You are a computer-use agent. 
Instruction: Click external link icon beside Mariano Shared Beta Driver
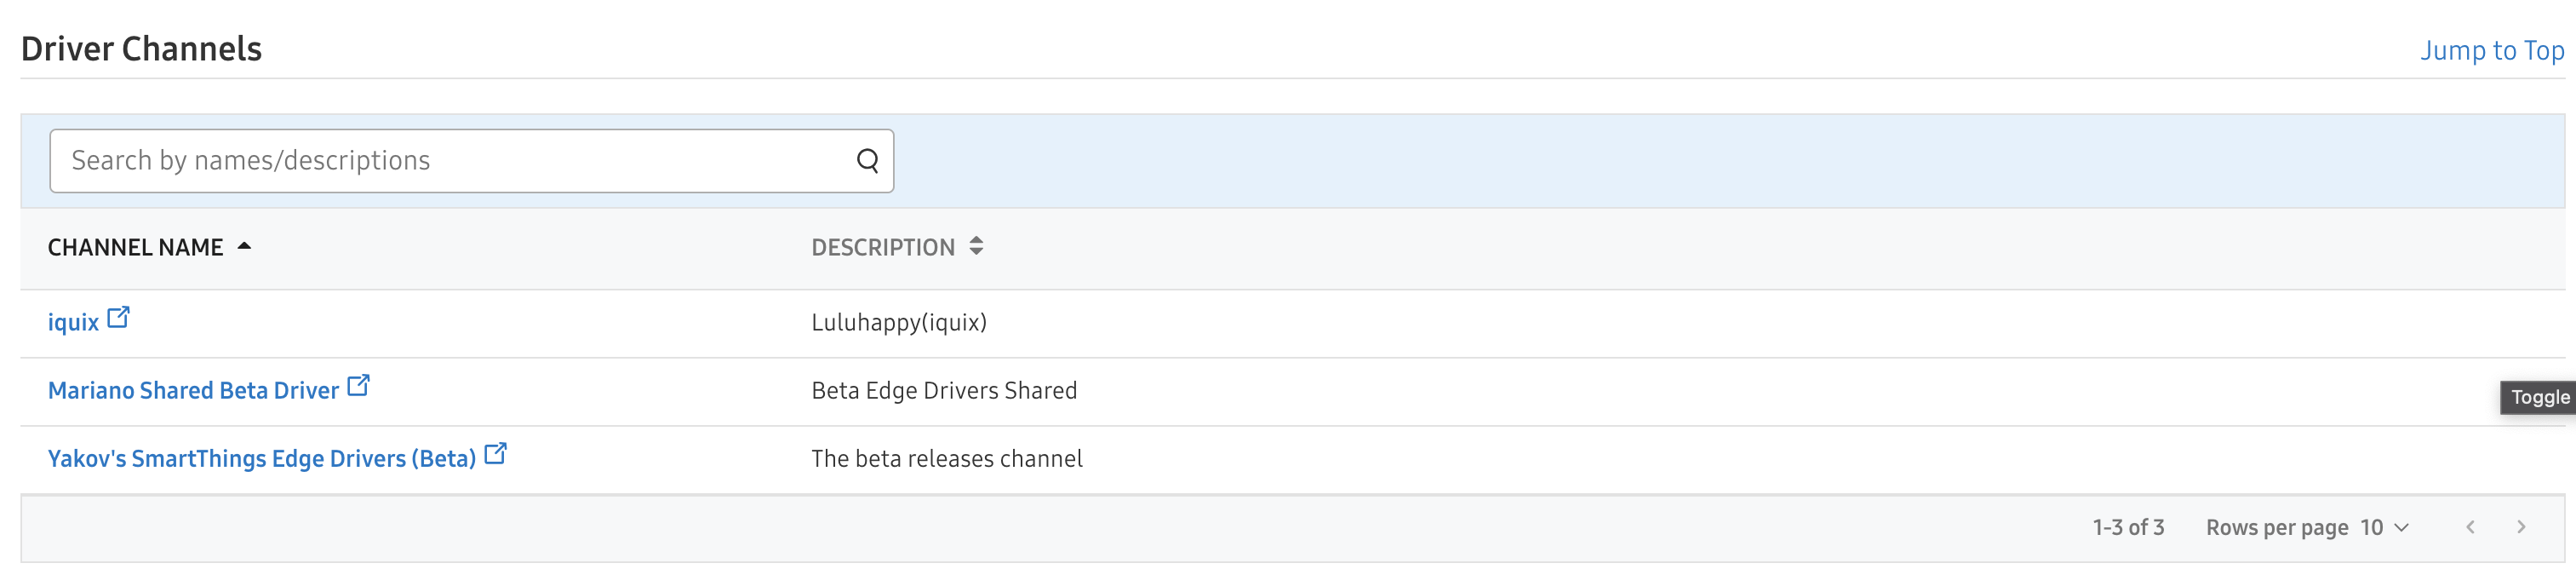pyautogui.click(x=358, y=386)
